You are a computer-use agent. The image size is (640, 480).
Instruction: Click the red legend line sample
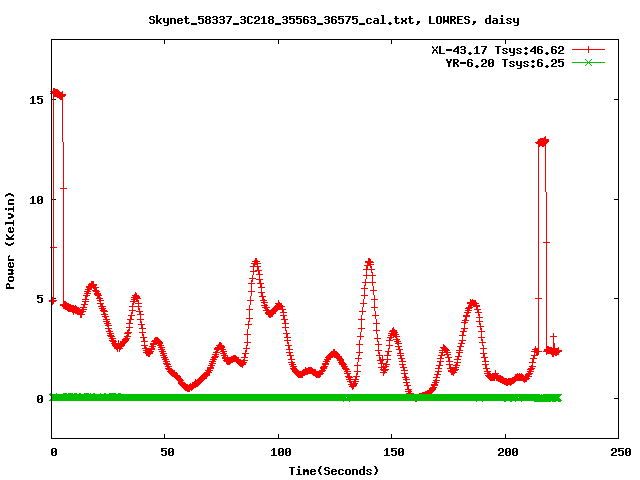coord(588,50)
